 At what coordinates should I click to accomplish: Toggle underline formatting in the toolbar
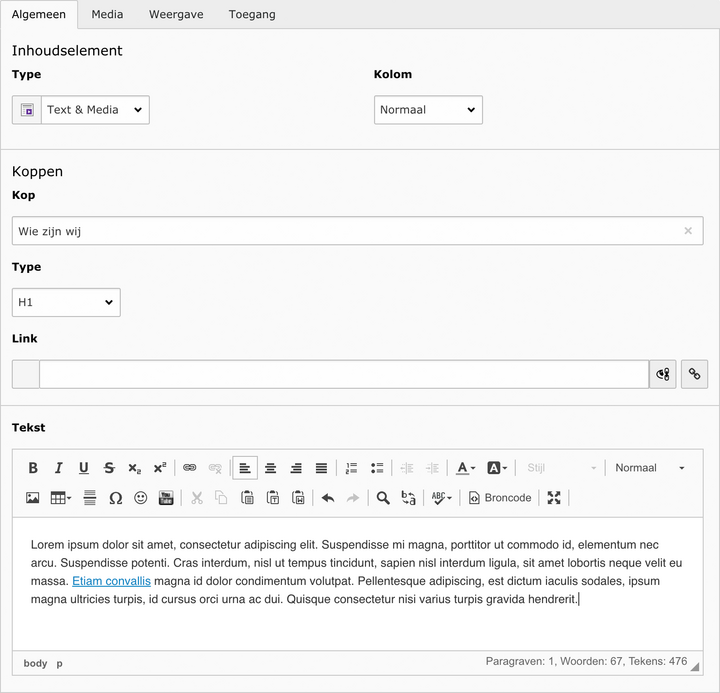pyautogui.click(x=84, y=468)
